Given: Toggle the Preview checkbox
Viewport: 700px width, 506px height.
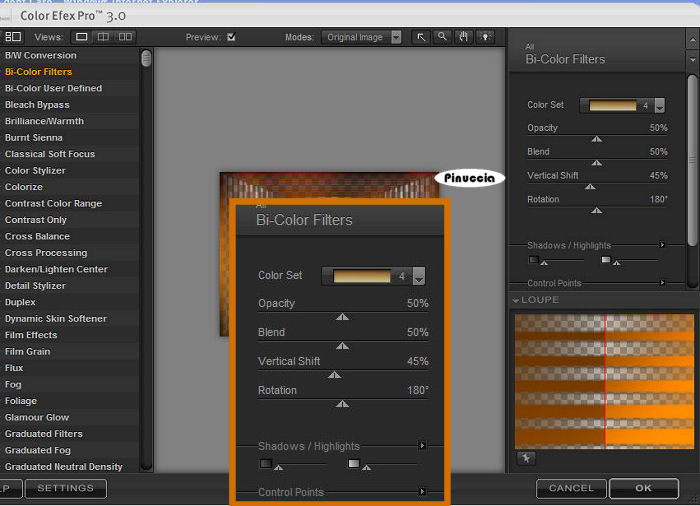Looking at the screenshot, I should click(x=231, y=37).
